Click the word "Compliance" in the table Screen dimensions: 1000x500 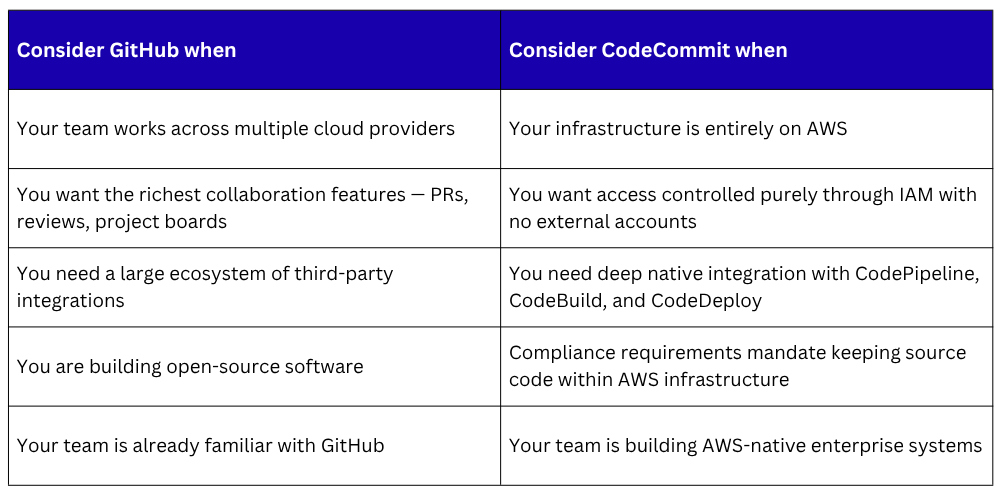coord(558,353)
